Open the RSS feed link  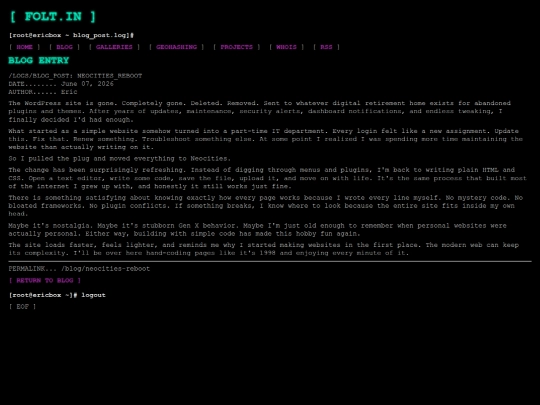326,47
